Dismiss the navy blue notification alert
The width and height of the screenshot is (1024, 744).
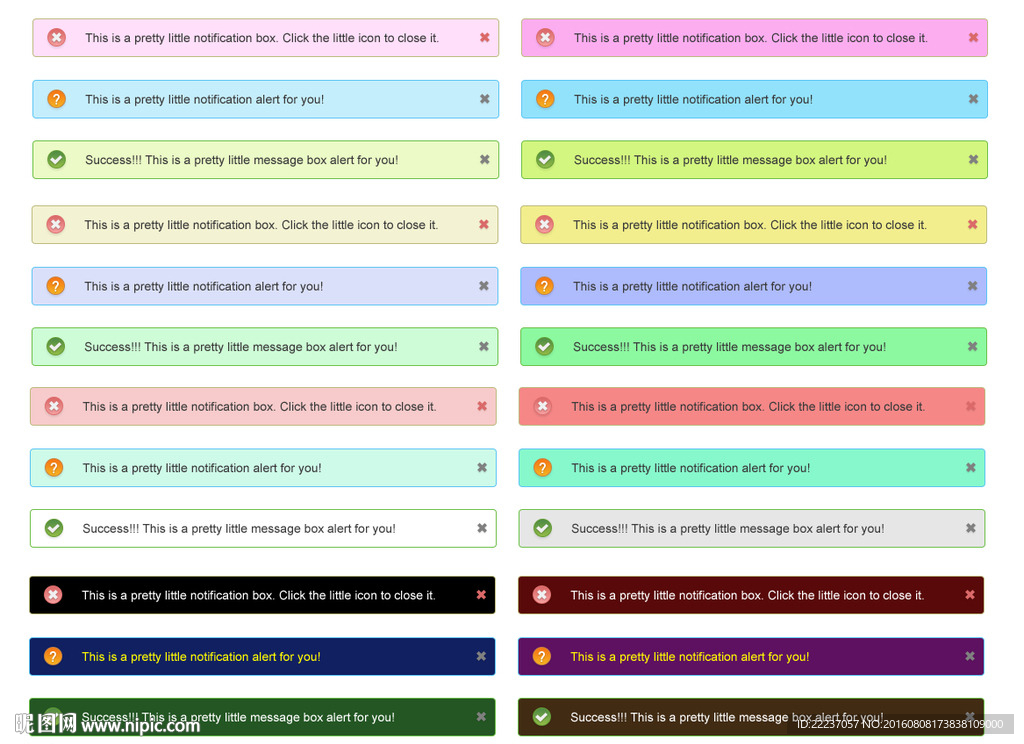point(481,657)
